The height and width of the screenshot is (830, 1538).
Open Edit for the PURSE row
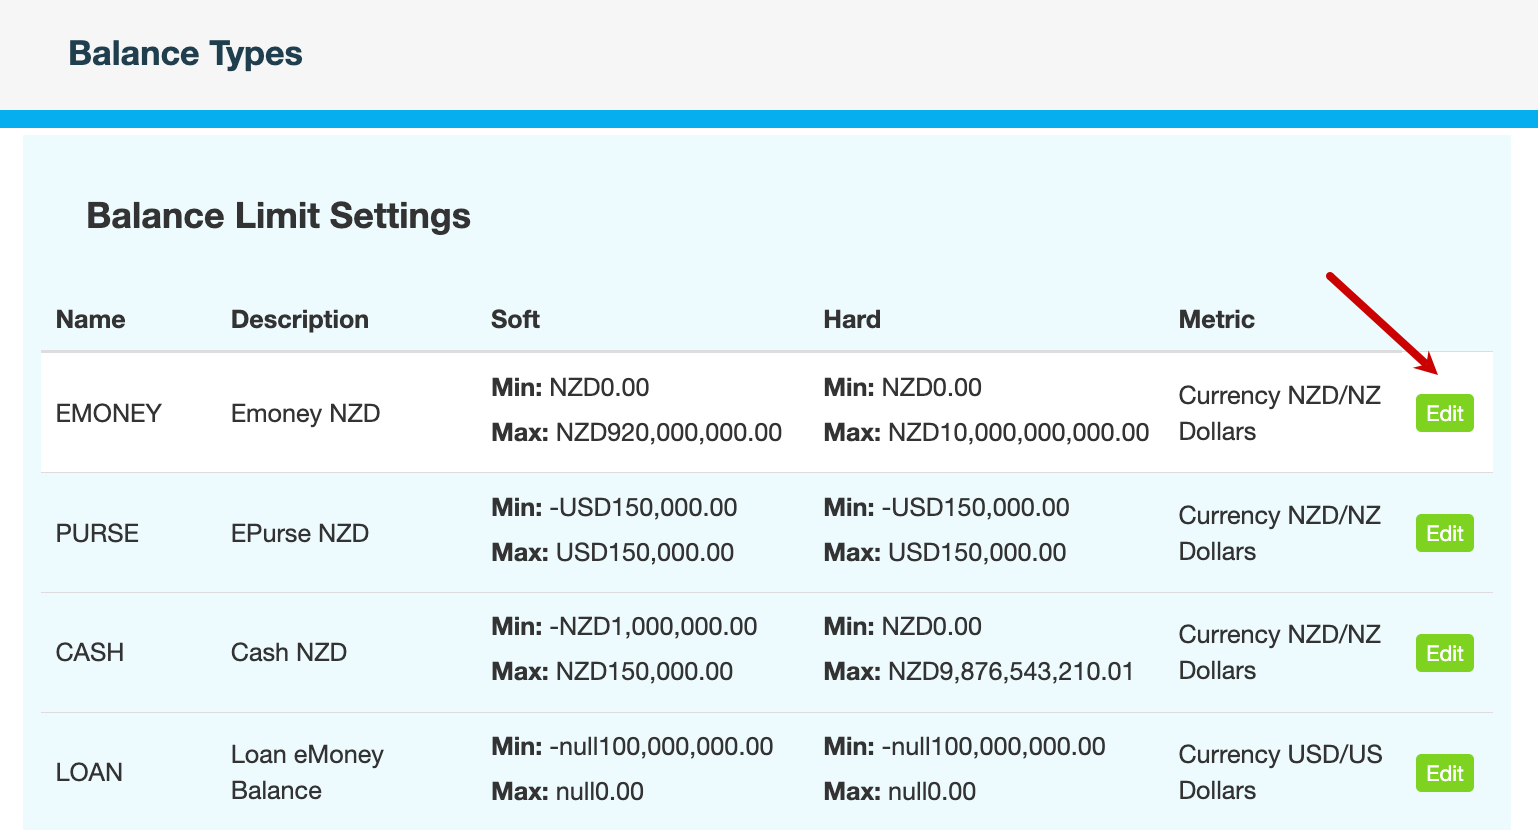[x=1444, y=533]
